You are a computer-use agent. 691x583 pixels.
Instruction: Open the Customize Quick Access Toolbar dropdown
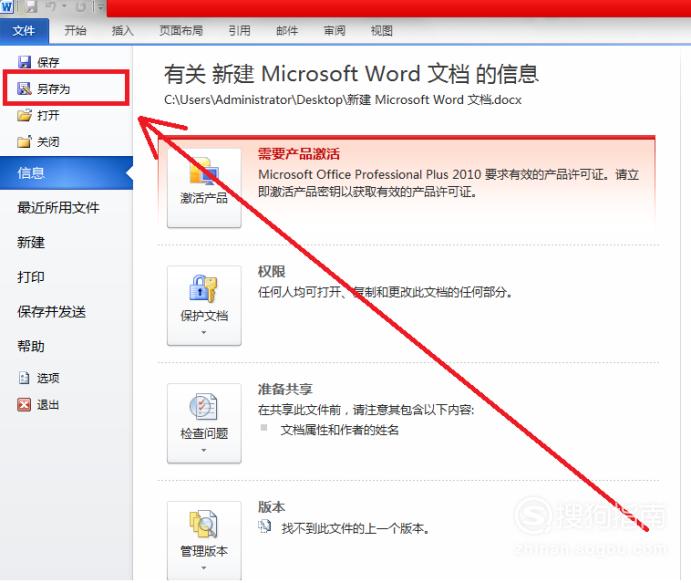pyautogui.click(x=100, y=7)
